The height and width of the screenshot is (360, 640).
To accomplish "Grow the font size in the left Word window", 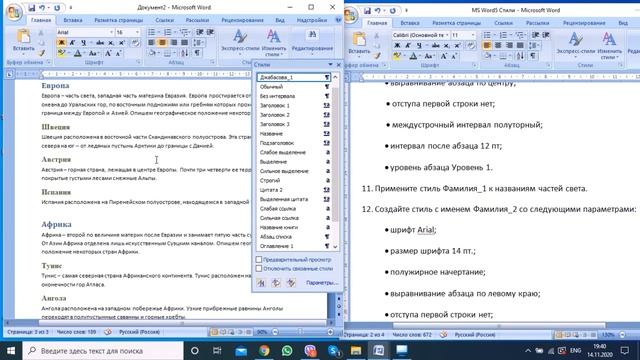I will click(109, 53).
